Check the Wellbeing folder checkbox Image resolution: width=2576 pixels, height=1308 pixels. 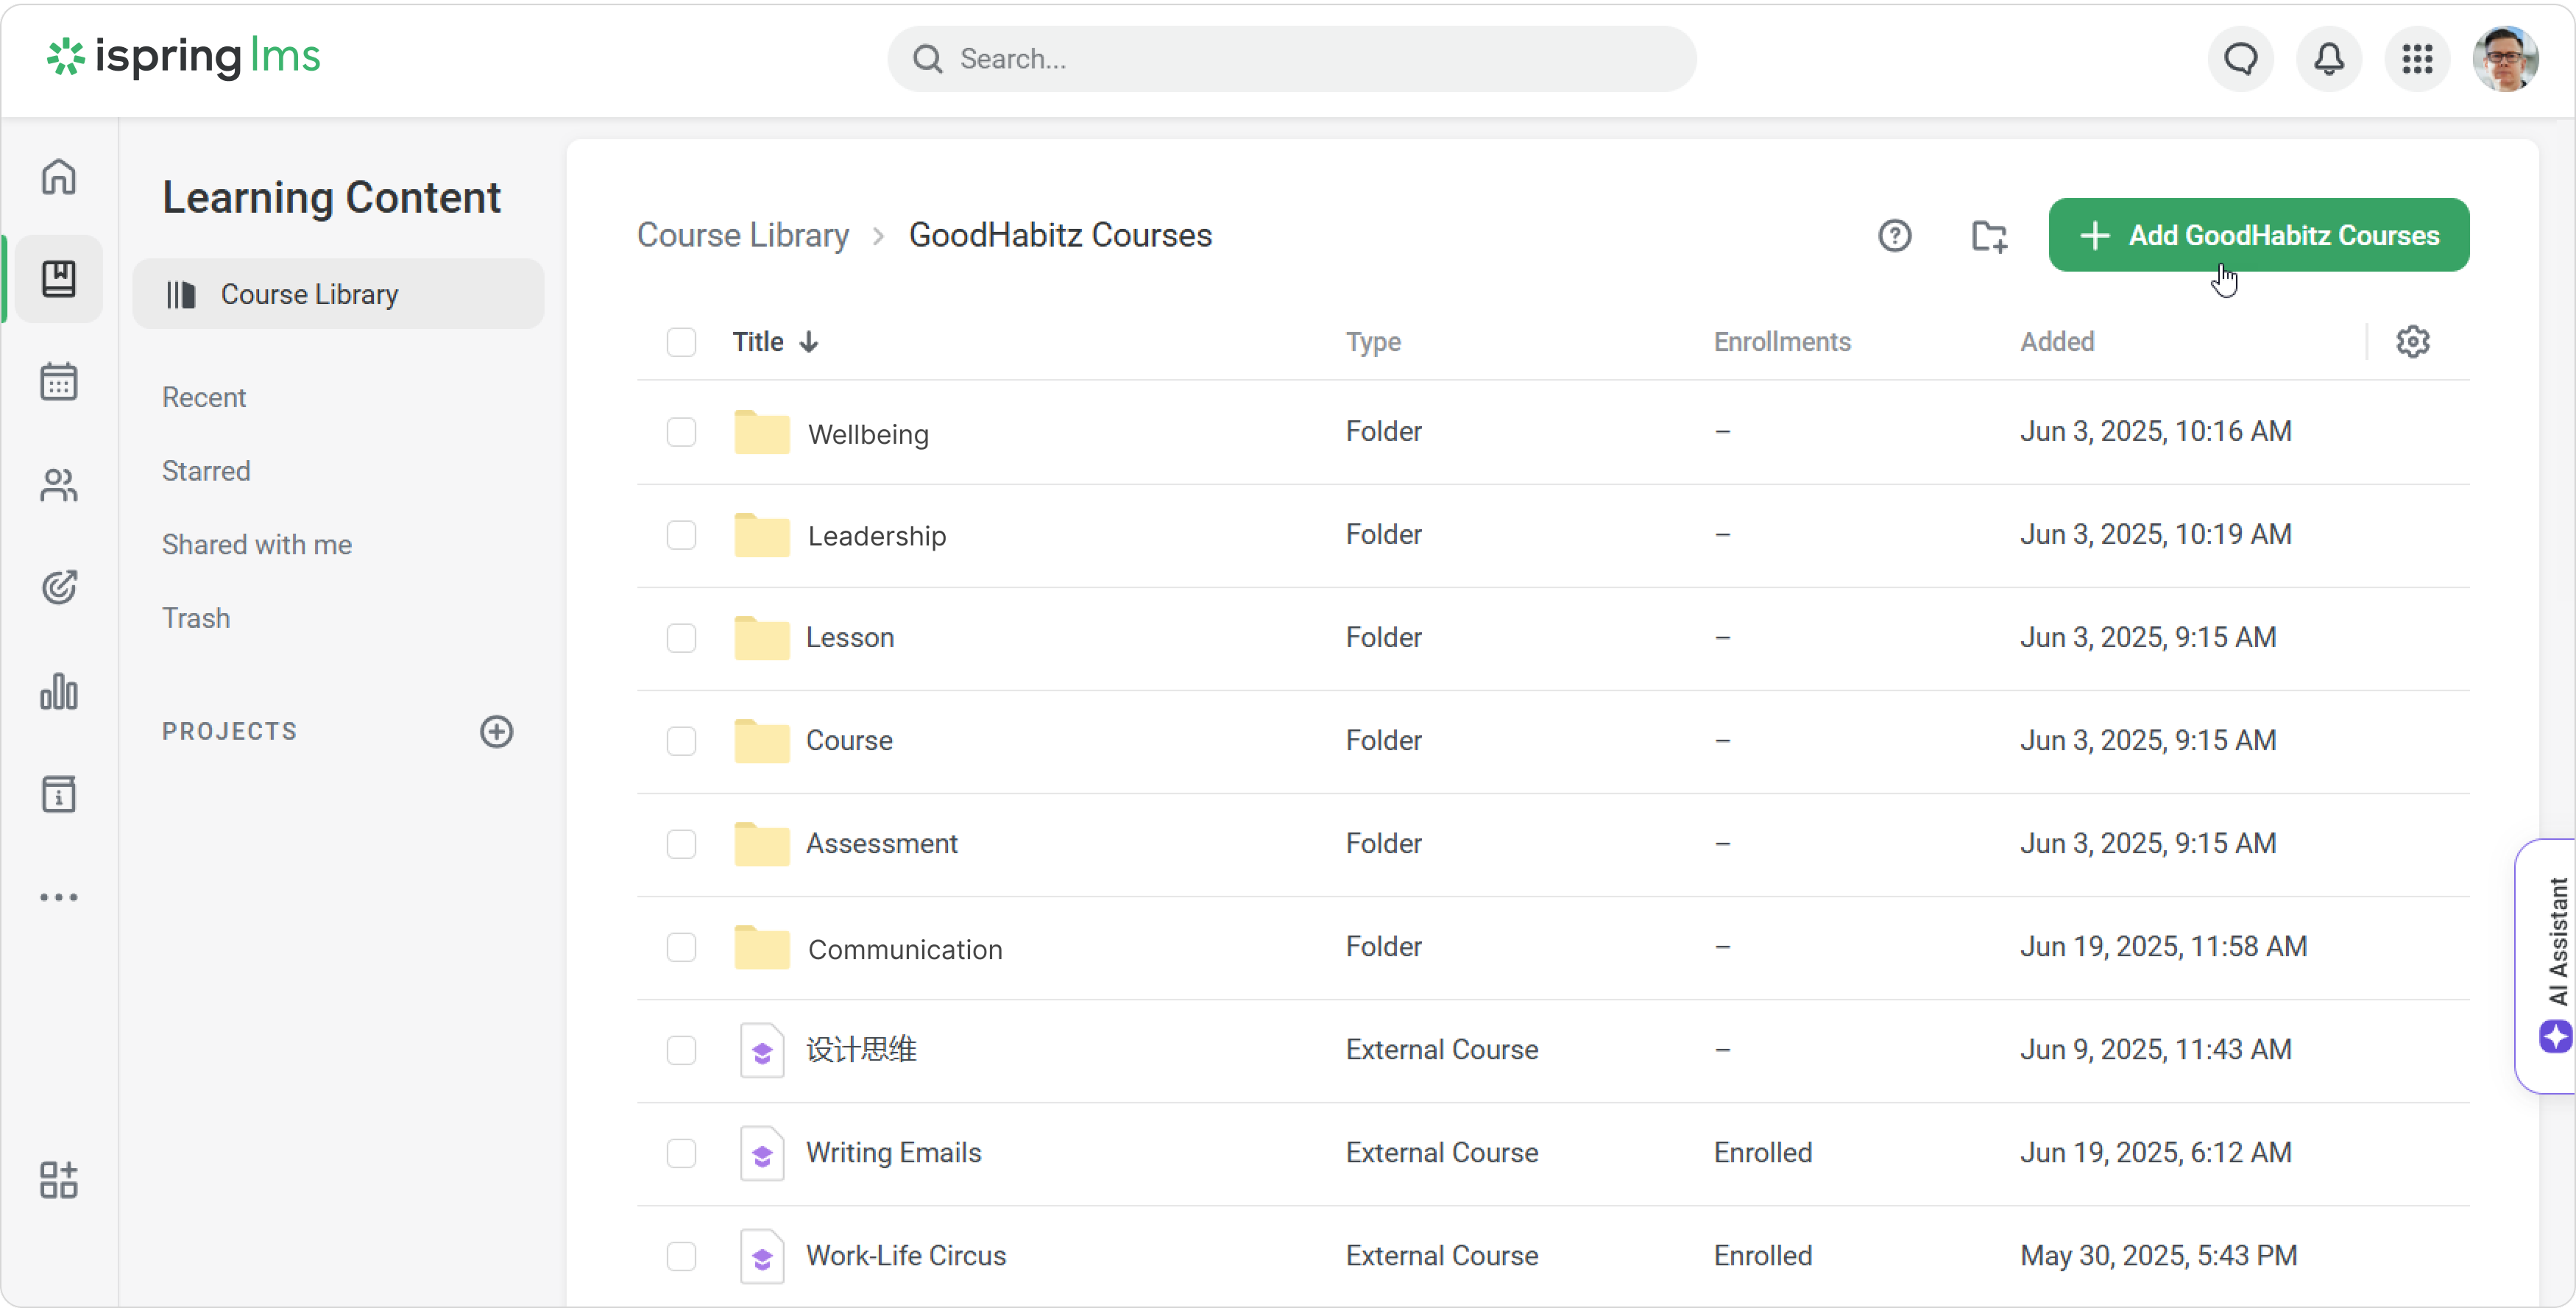tap(681, 432)
